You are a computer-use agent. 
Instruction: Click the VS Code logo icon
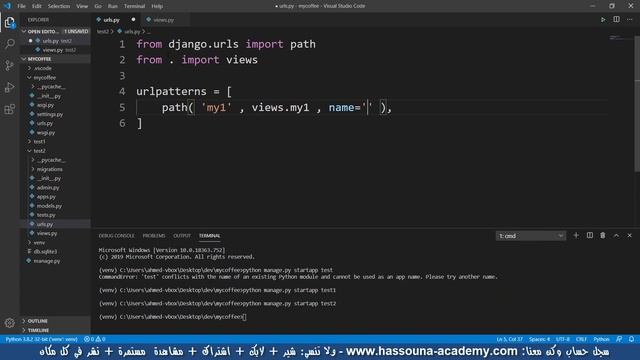pyautogui.click(x=7, y=6)
